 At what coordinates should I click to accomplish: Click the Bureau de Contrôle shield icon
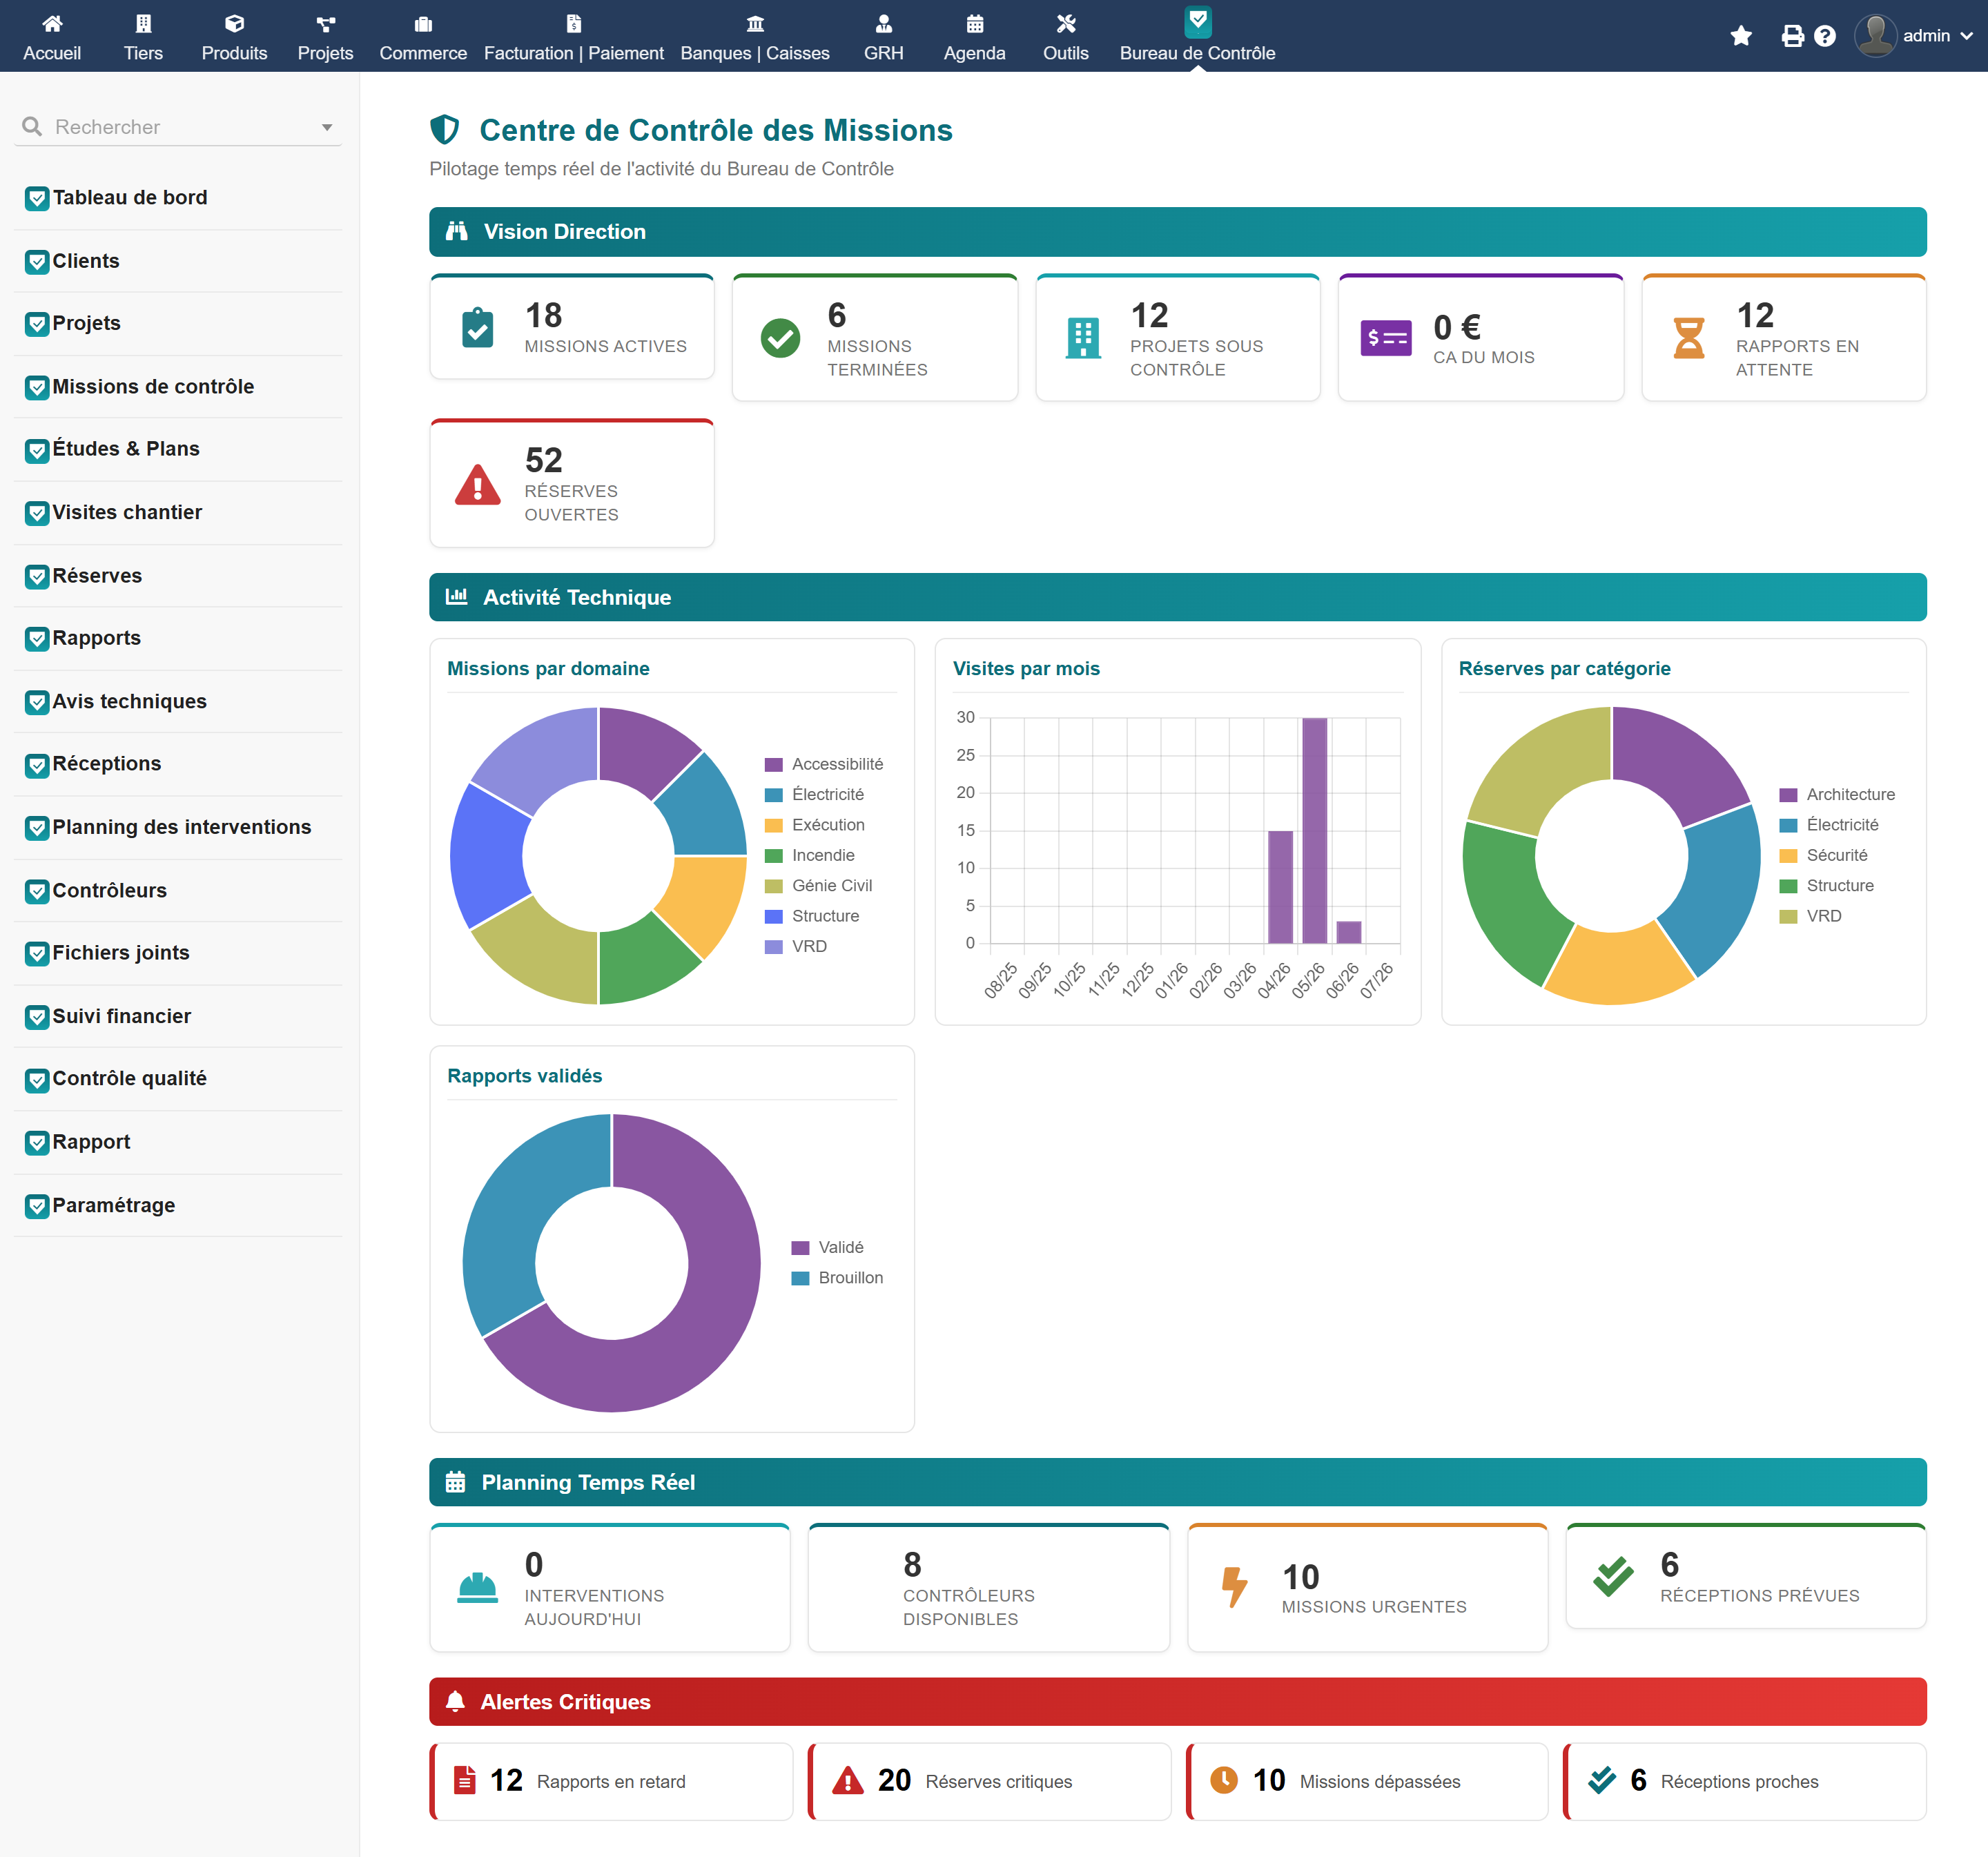coord(1197,21)
